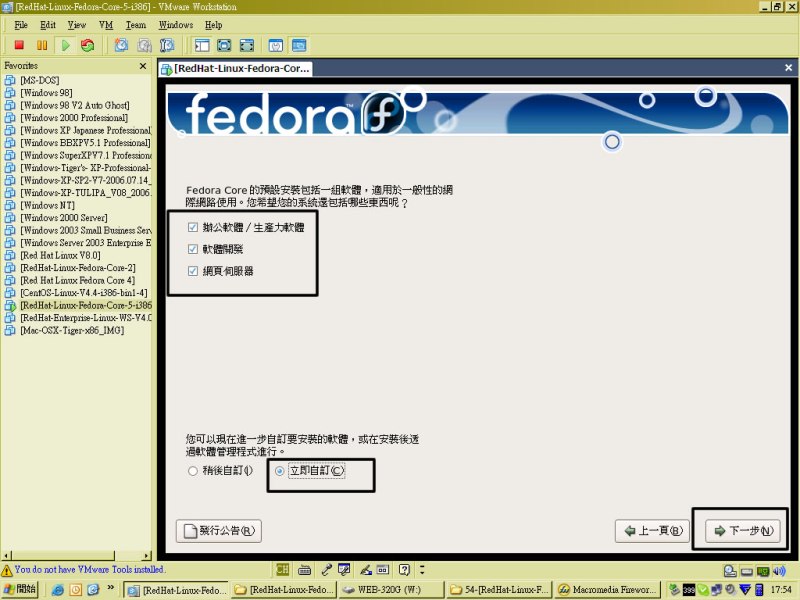Viewport: 800px width, 600px height.
Task: Select [CentOS-Linux-V4.4-i386-bin1-4] favorite
Action: tap(84, 293)
